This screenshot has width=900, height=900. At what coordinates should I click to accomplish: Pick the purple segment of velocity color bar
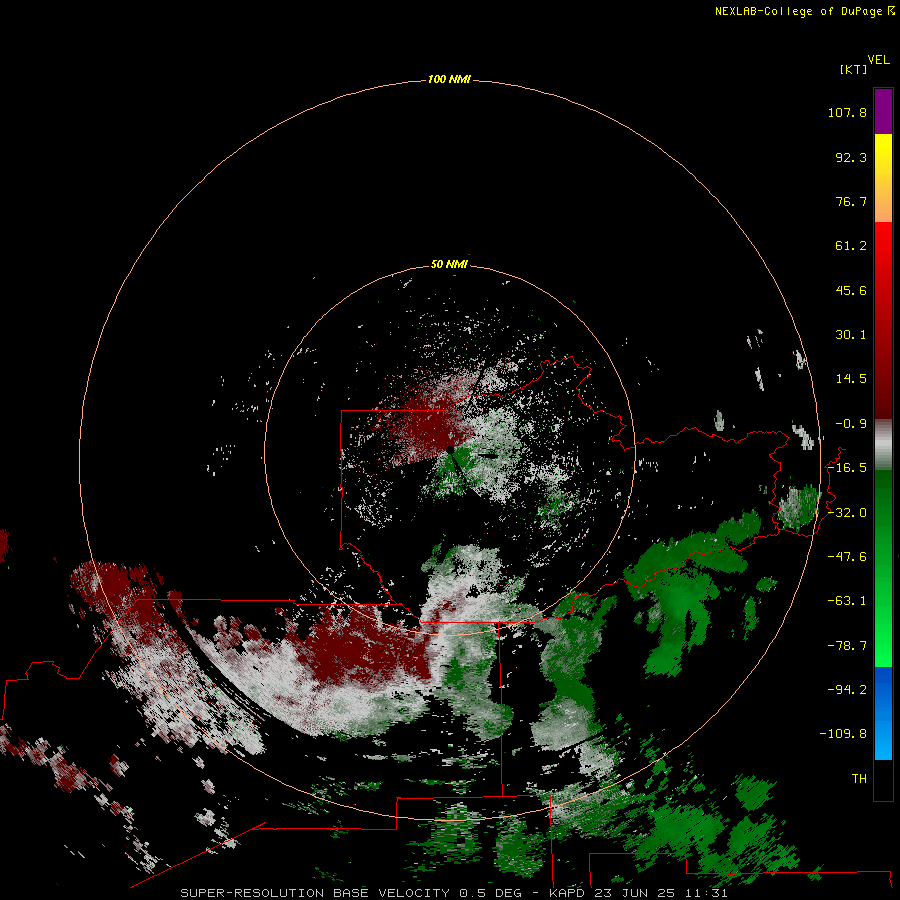coord(883,111)
